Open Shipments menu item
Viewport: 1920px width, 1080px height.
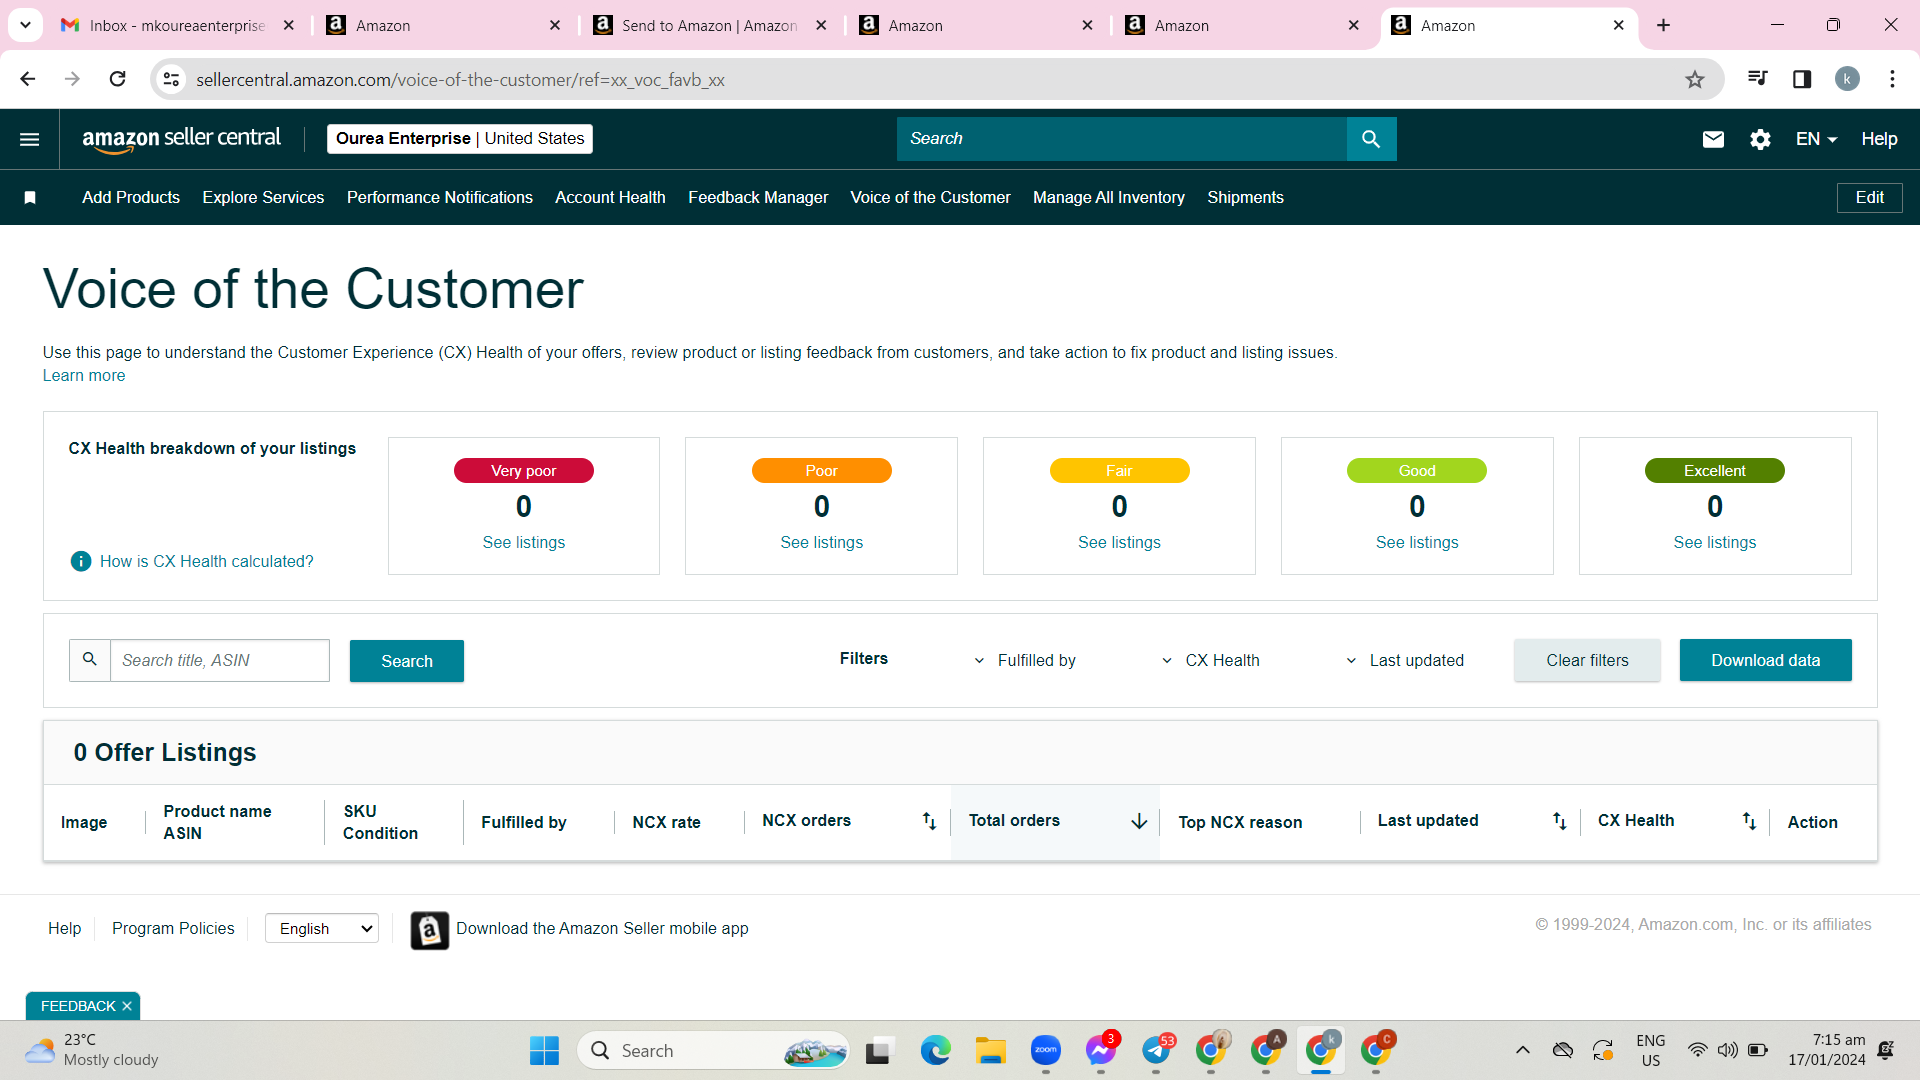(1245, 198)
